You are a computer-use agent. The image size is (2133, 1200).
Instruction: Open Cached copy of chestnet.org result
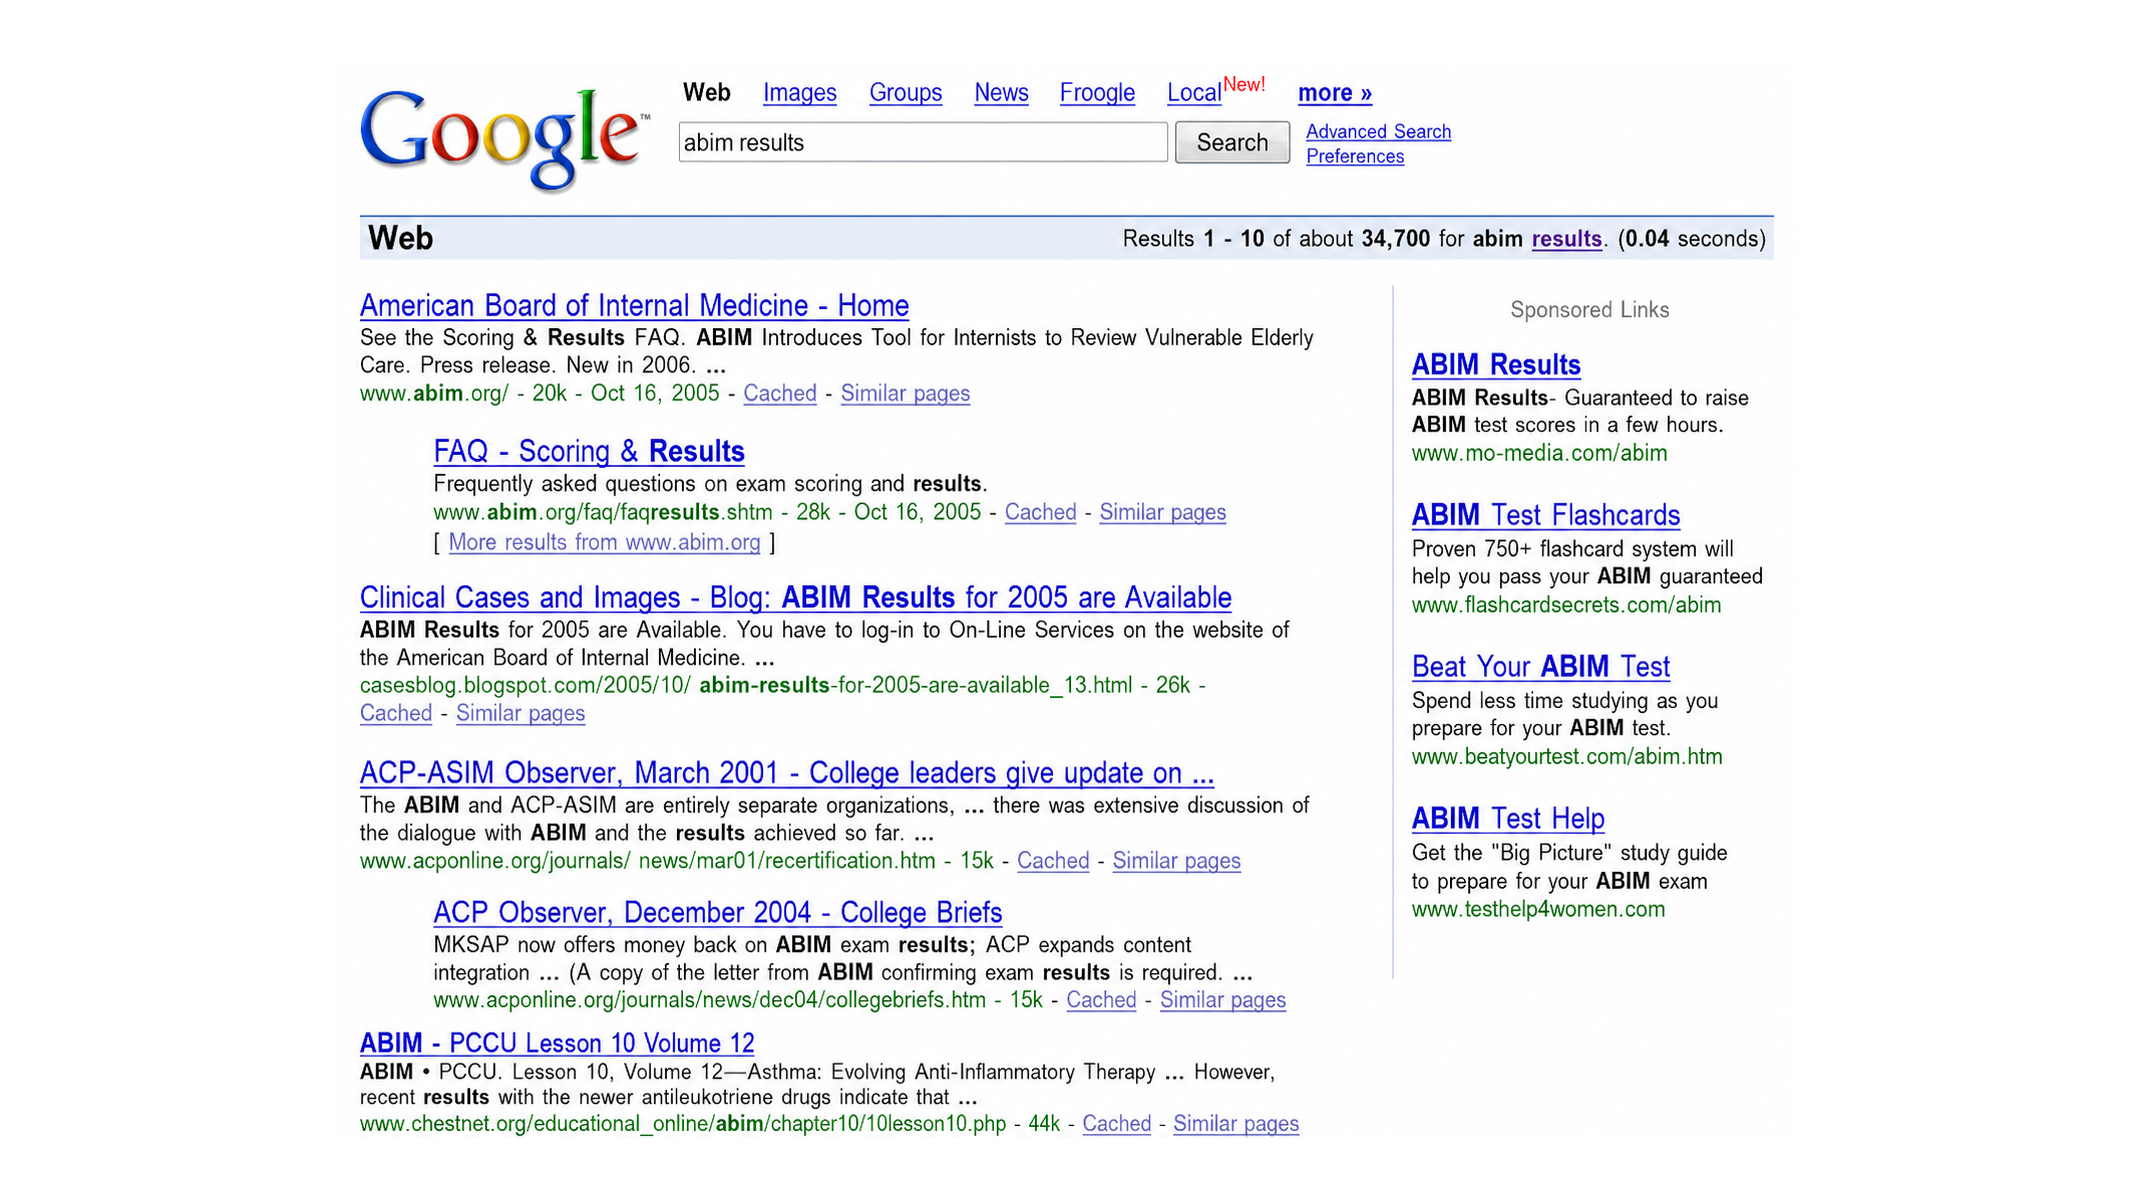click(1116, 1124)
